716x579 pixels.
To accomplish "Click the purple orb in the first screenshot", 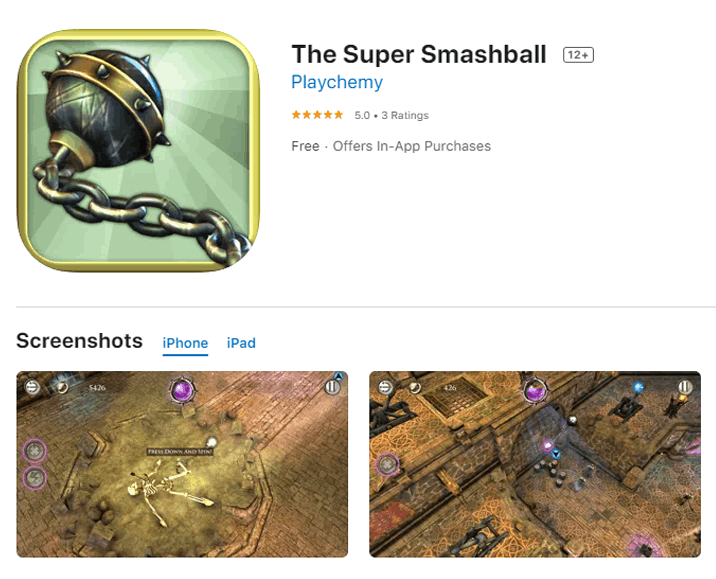I will click(182, 391).
